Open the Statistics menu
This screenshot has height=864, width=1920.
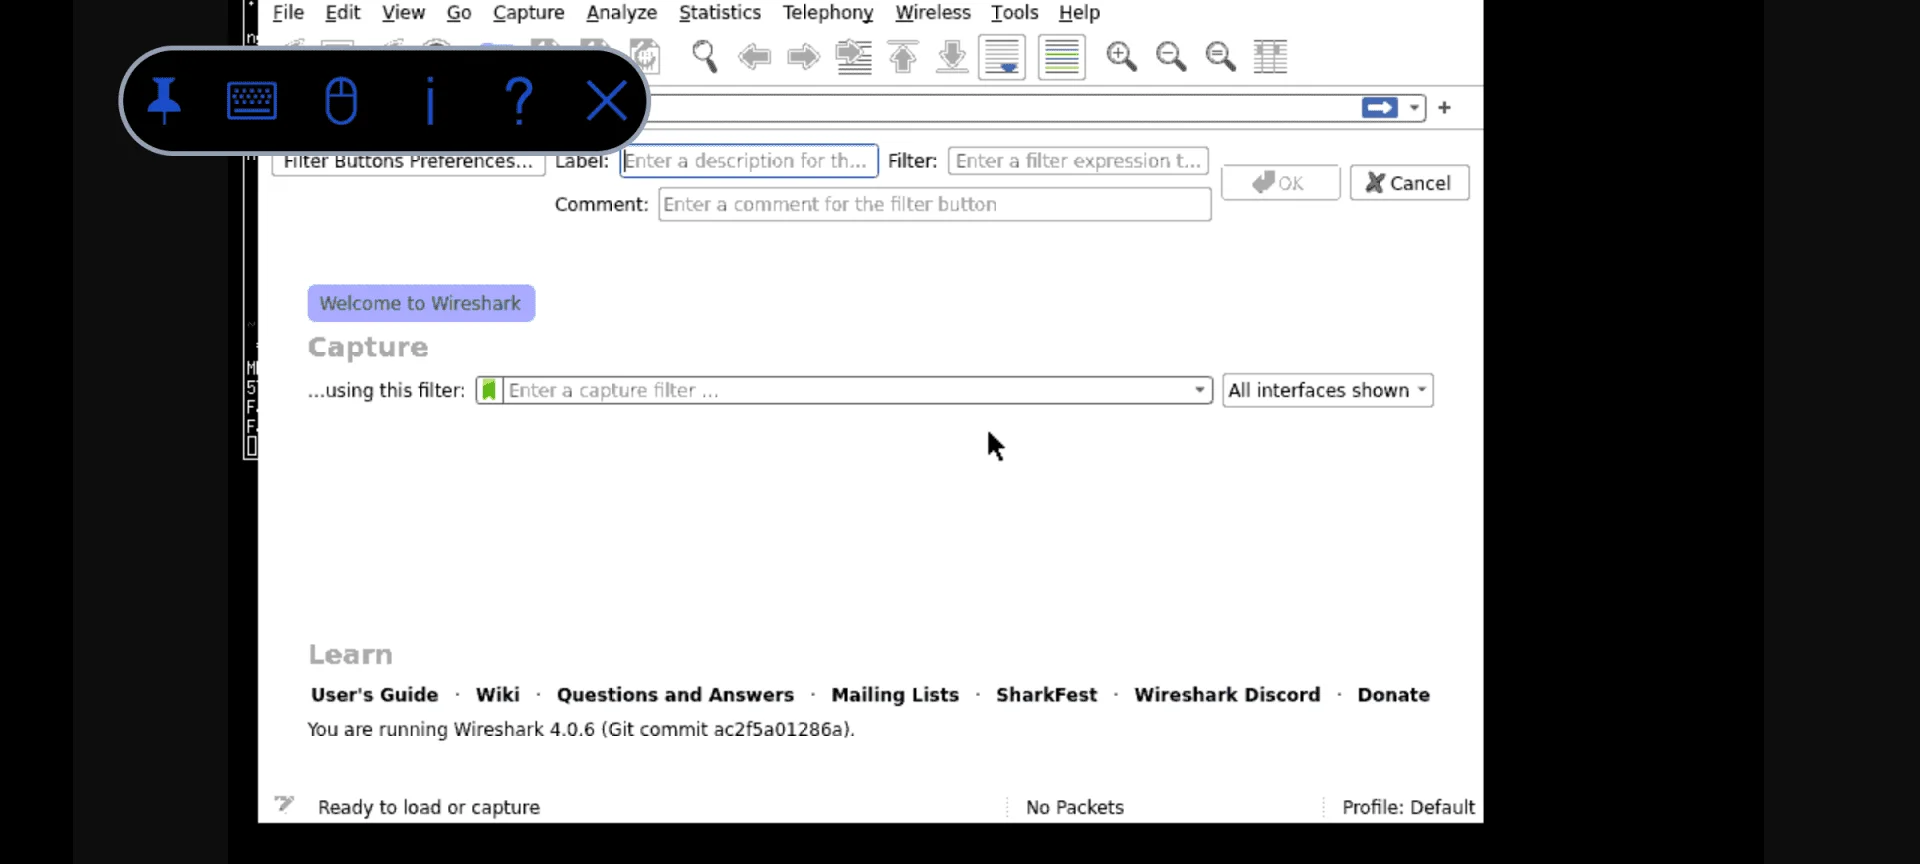tap(720, 12)
